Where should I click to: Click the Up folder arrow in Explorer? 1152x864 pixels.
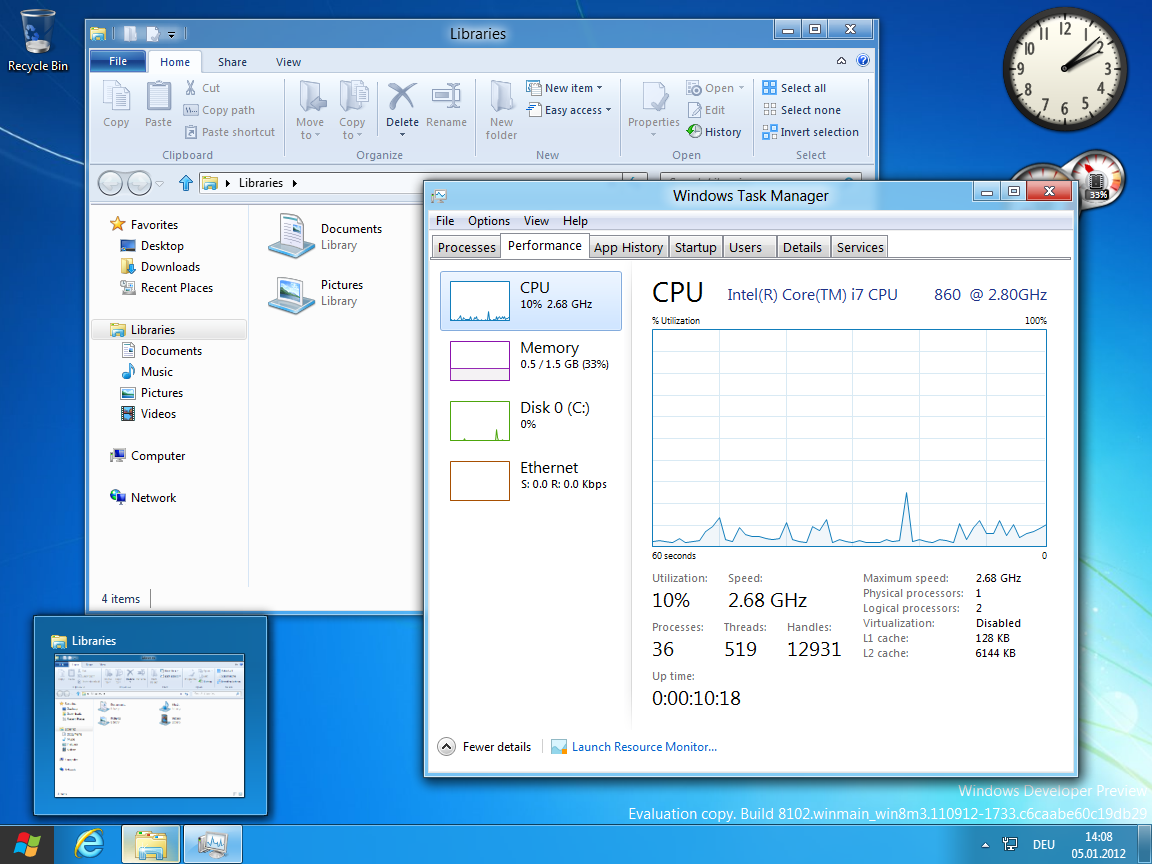click(x=185, y=183)
